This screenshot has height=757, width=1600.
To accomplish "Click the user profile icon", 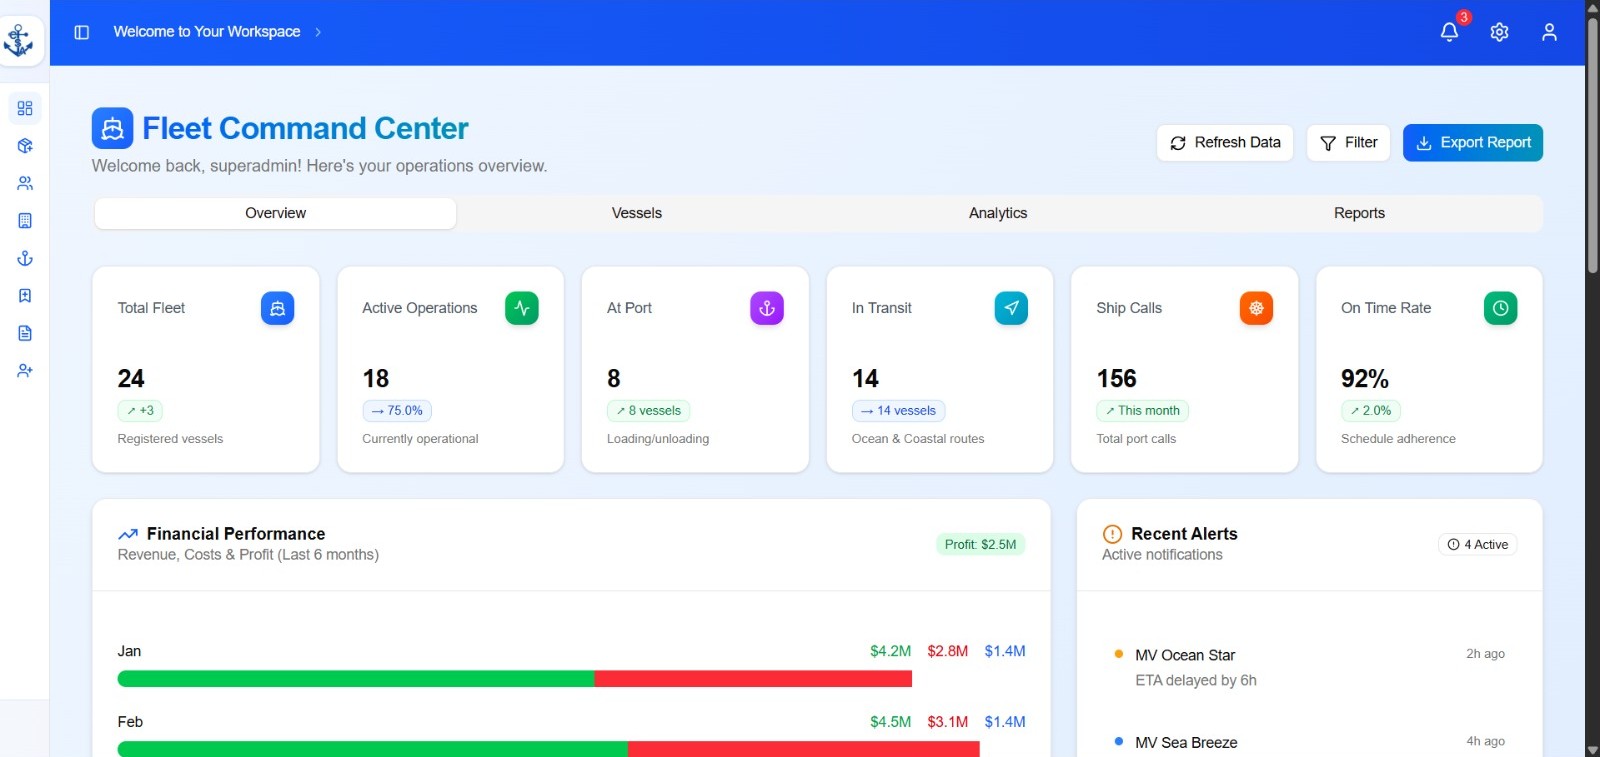I will (x=1549, y=32).
